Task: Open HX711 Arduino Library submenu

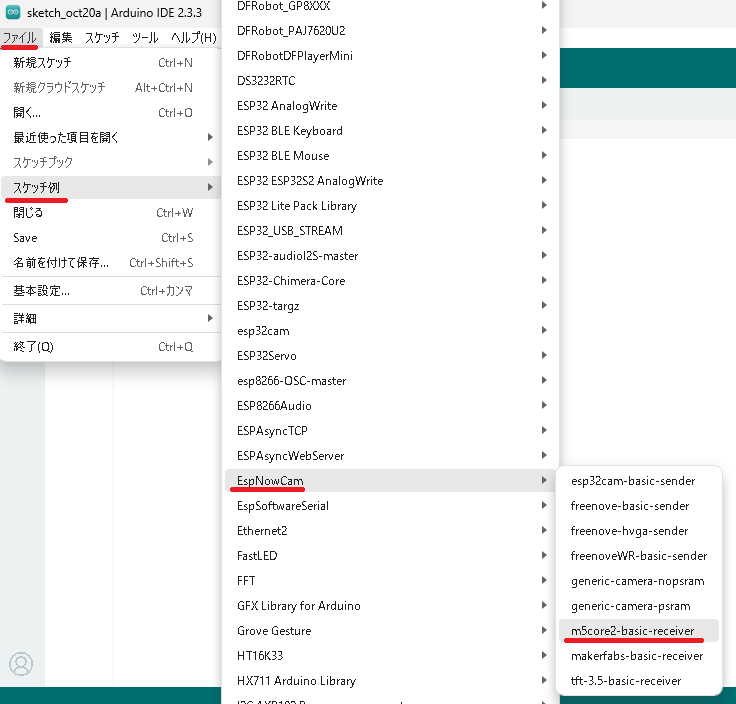Action: coord(391,681)
